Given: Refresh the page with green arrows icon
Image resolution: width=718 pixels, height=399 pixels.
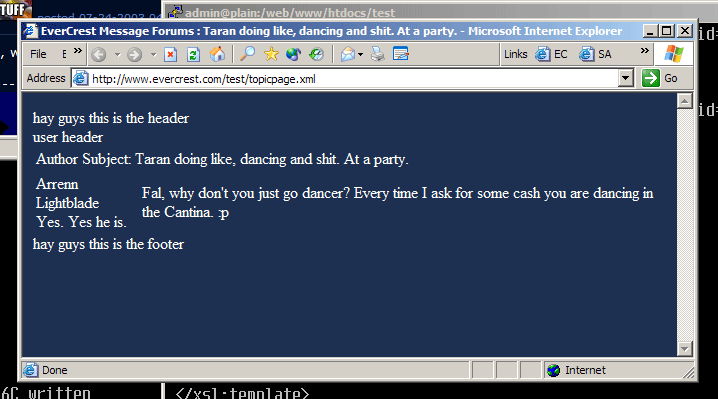Looking at the screenshot, I should [193, 55].
